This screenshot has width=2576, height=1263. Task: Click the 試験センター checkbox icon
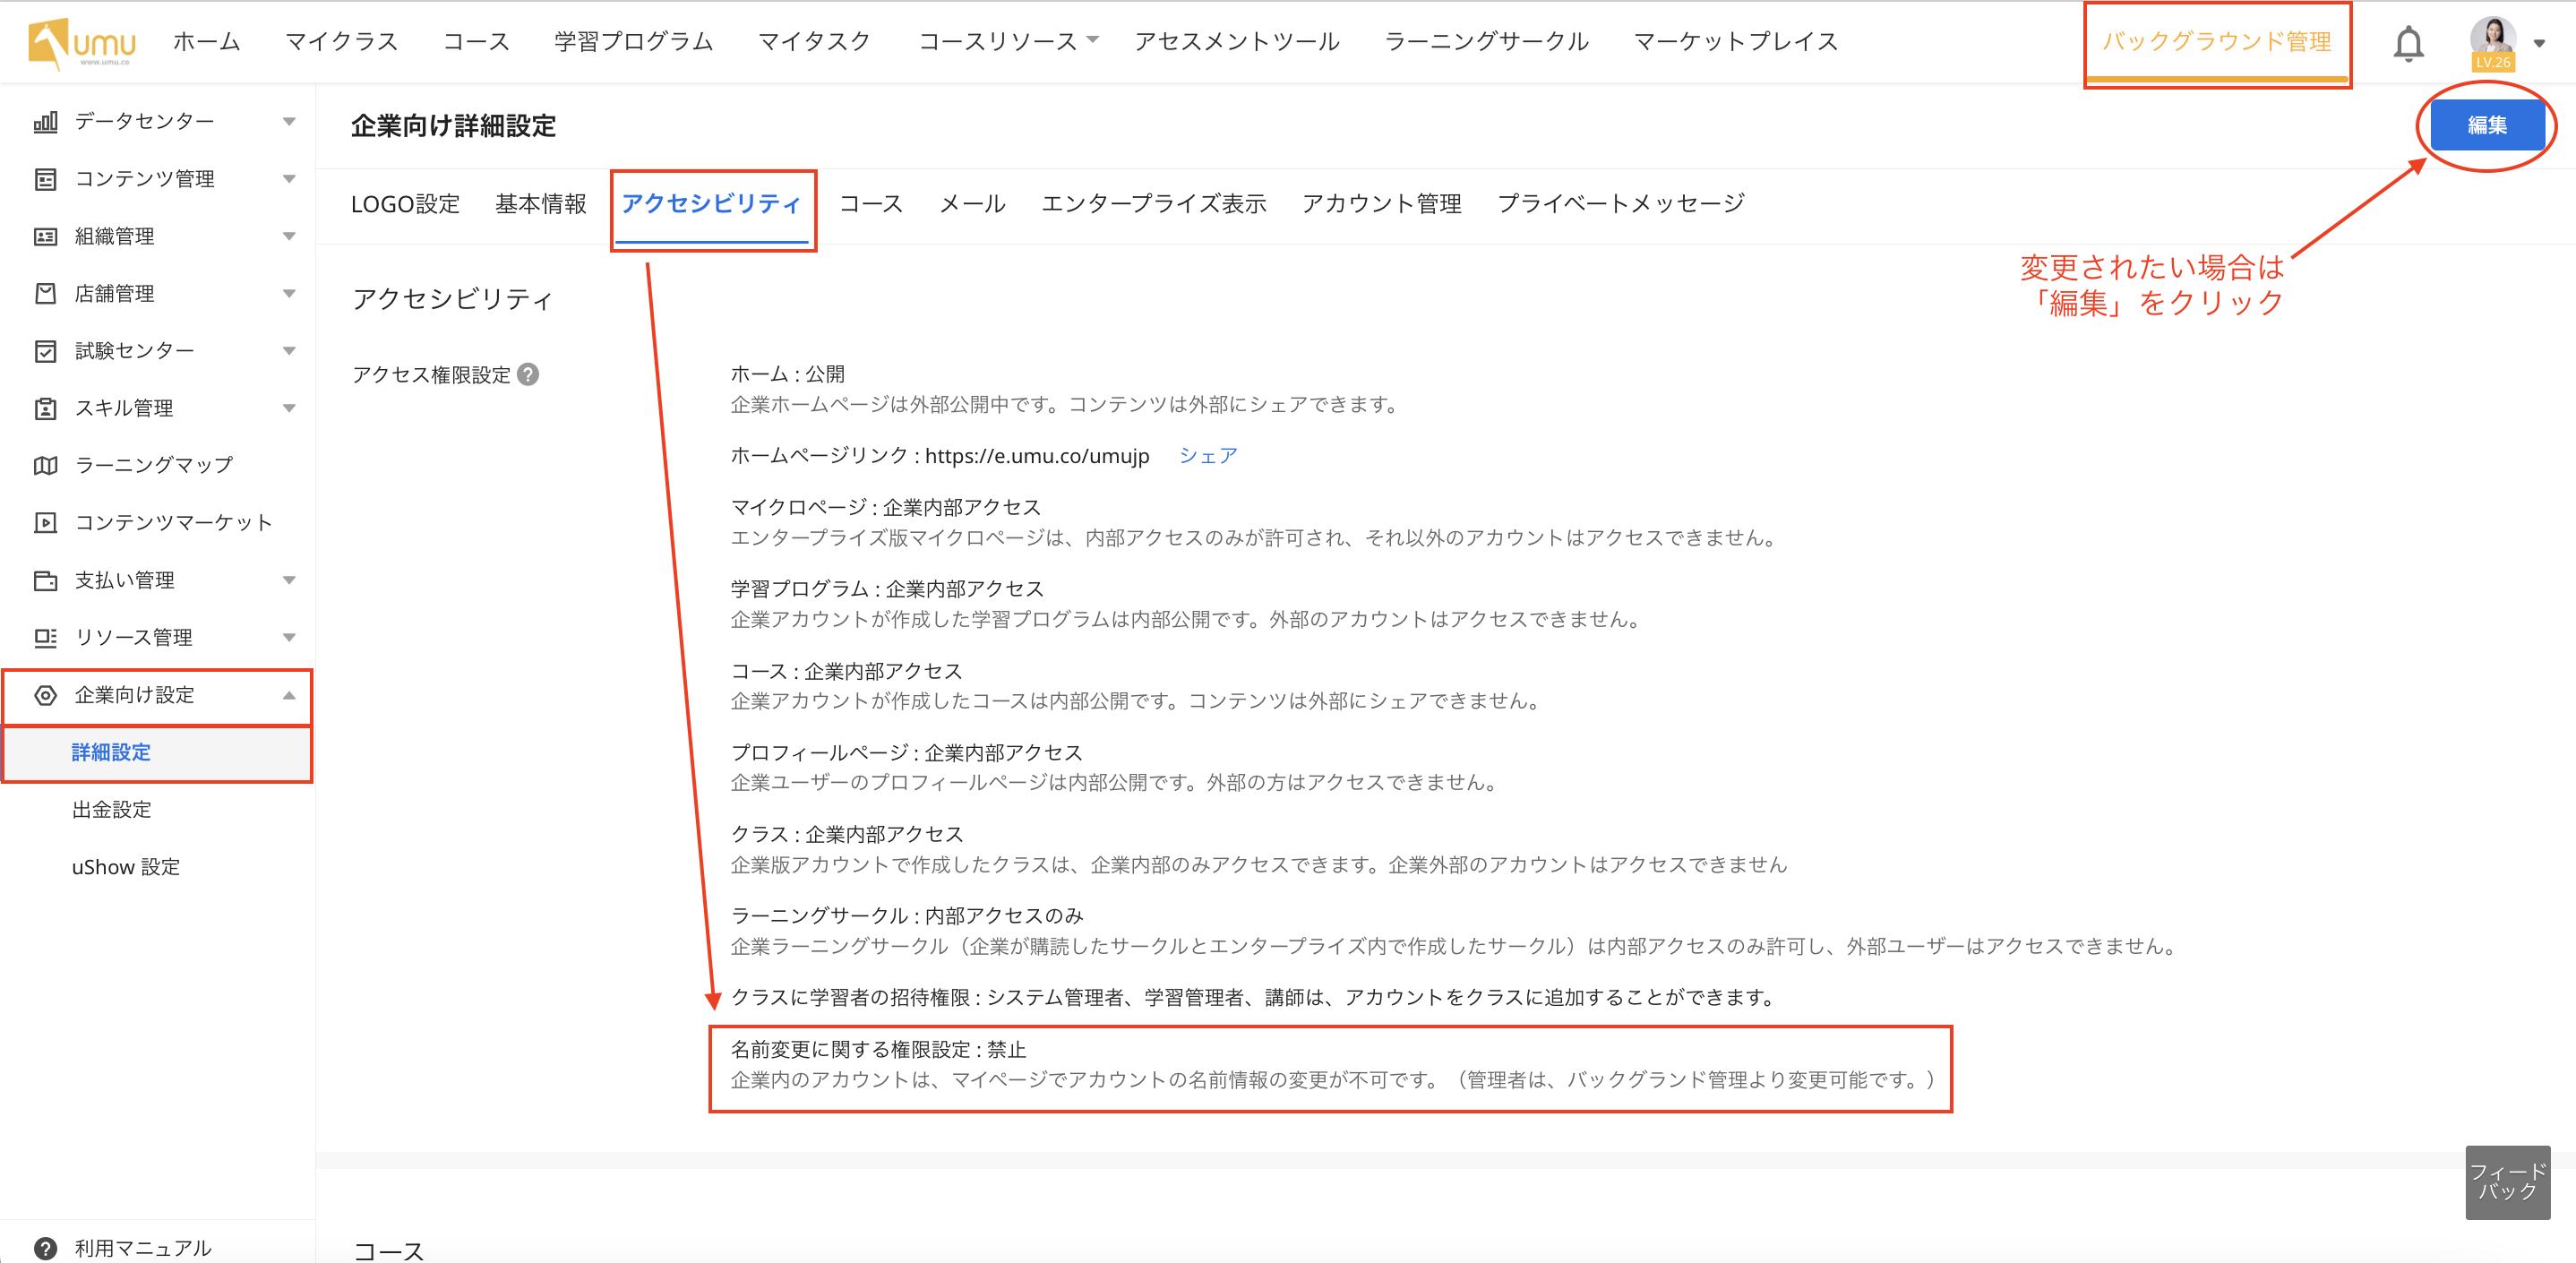click(45, 351)
